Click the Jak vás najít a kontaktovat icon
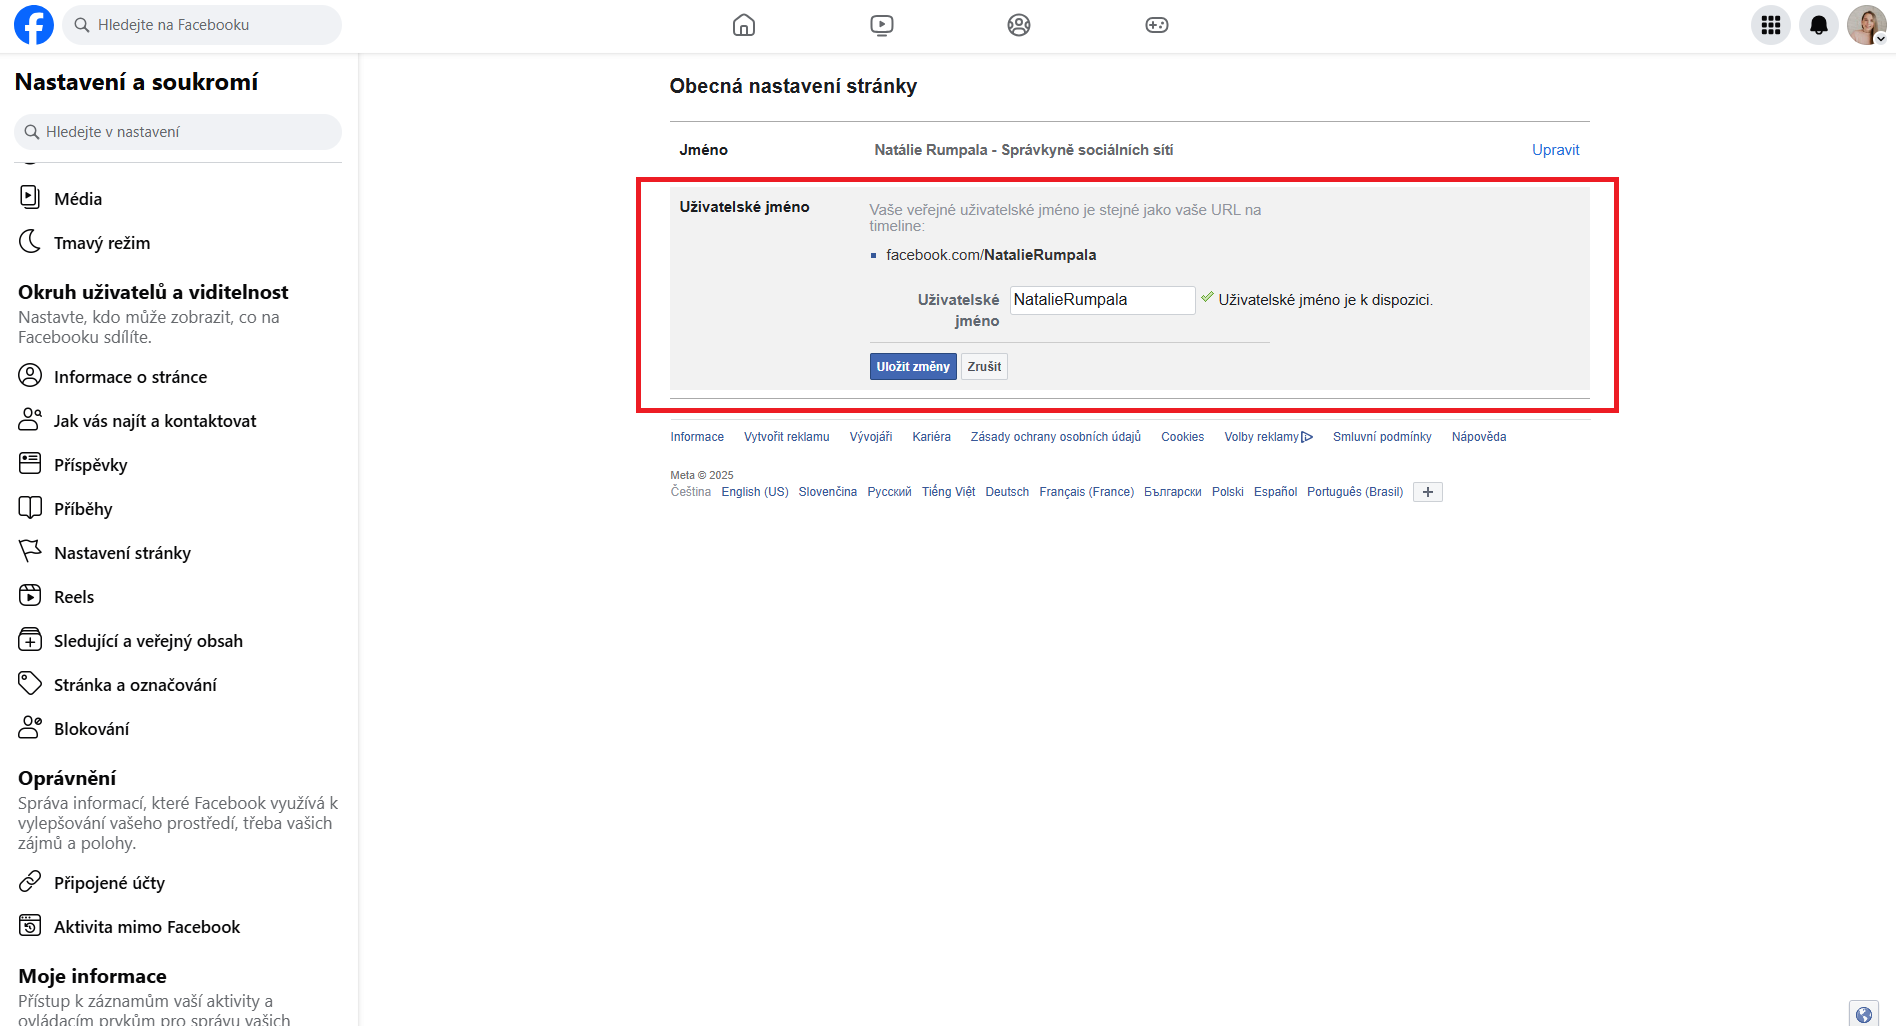1896x1026 pixels. [30, 419]
